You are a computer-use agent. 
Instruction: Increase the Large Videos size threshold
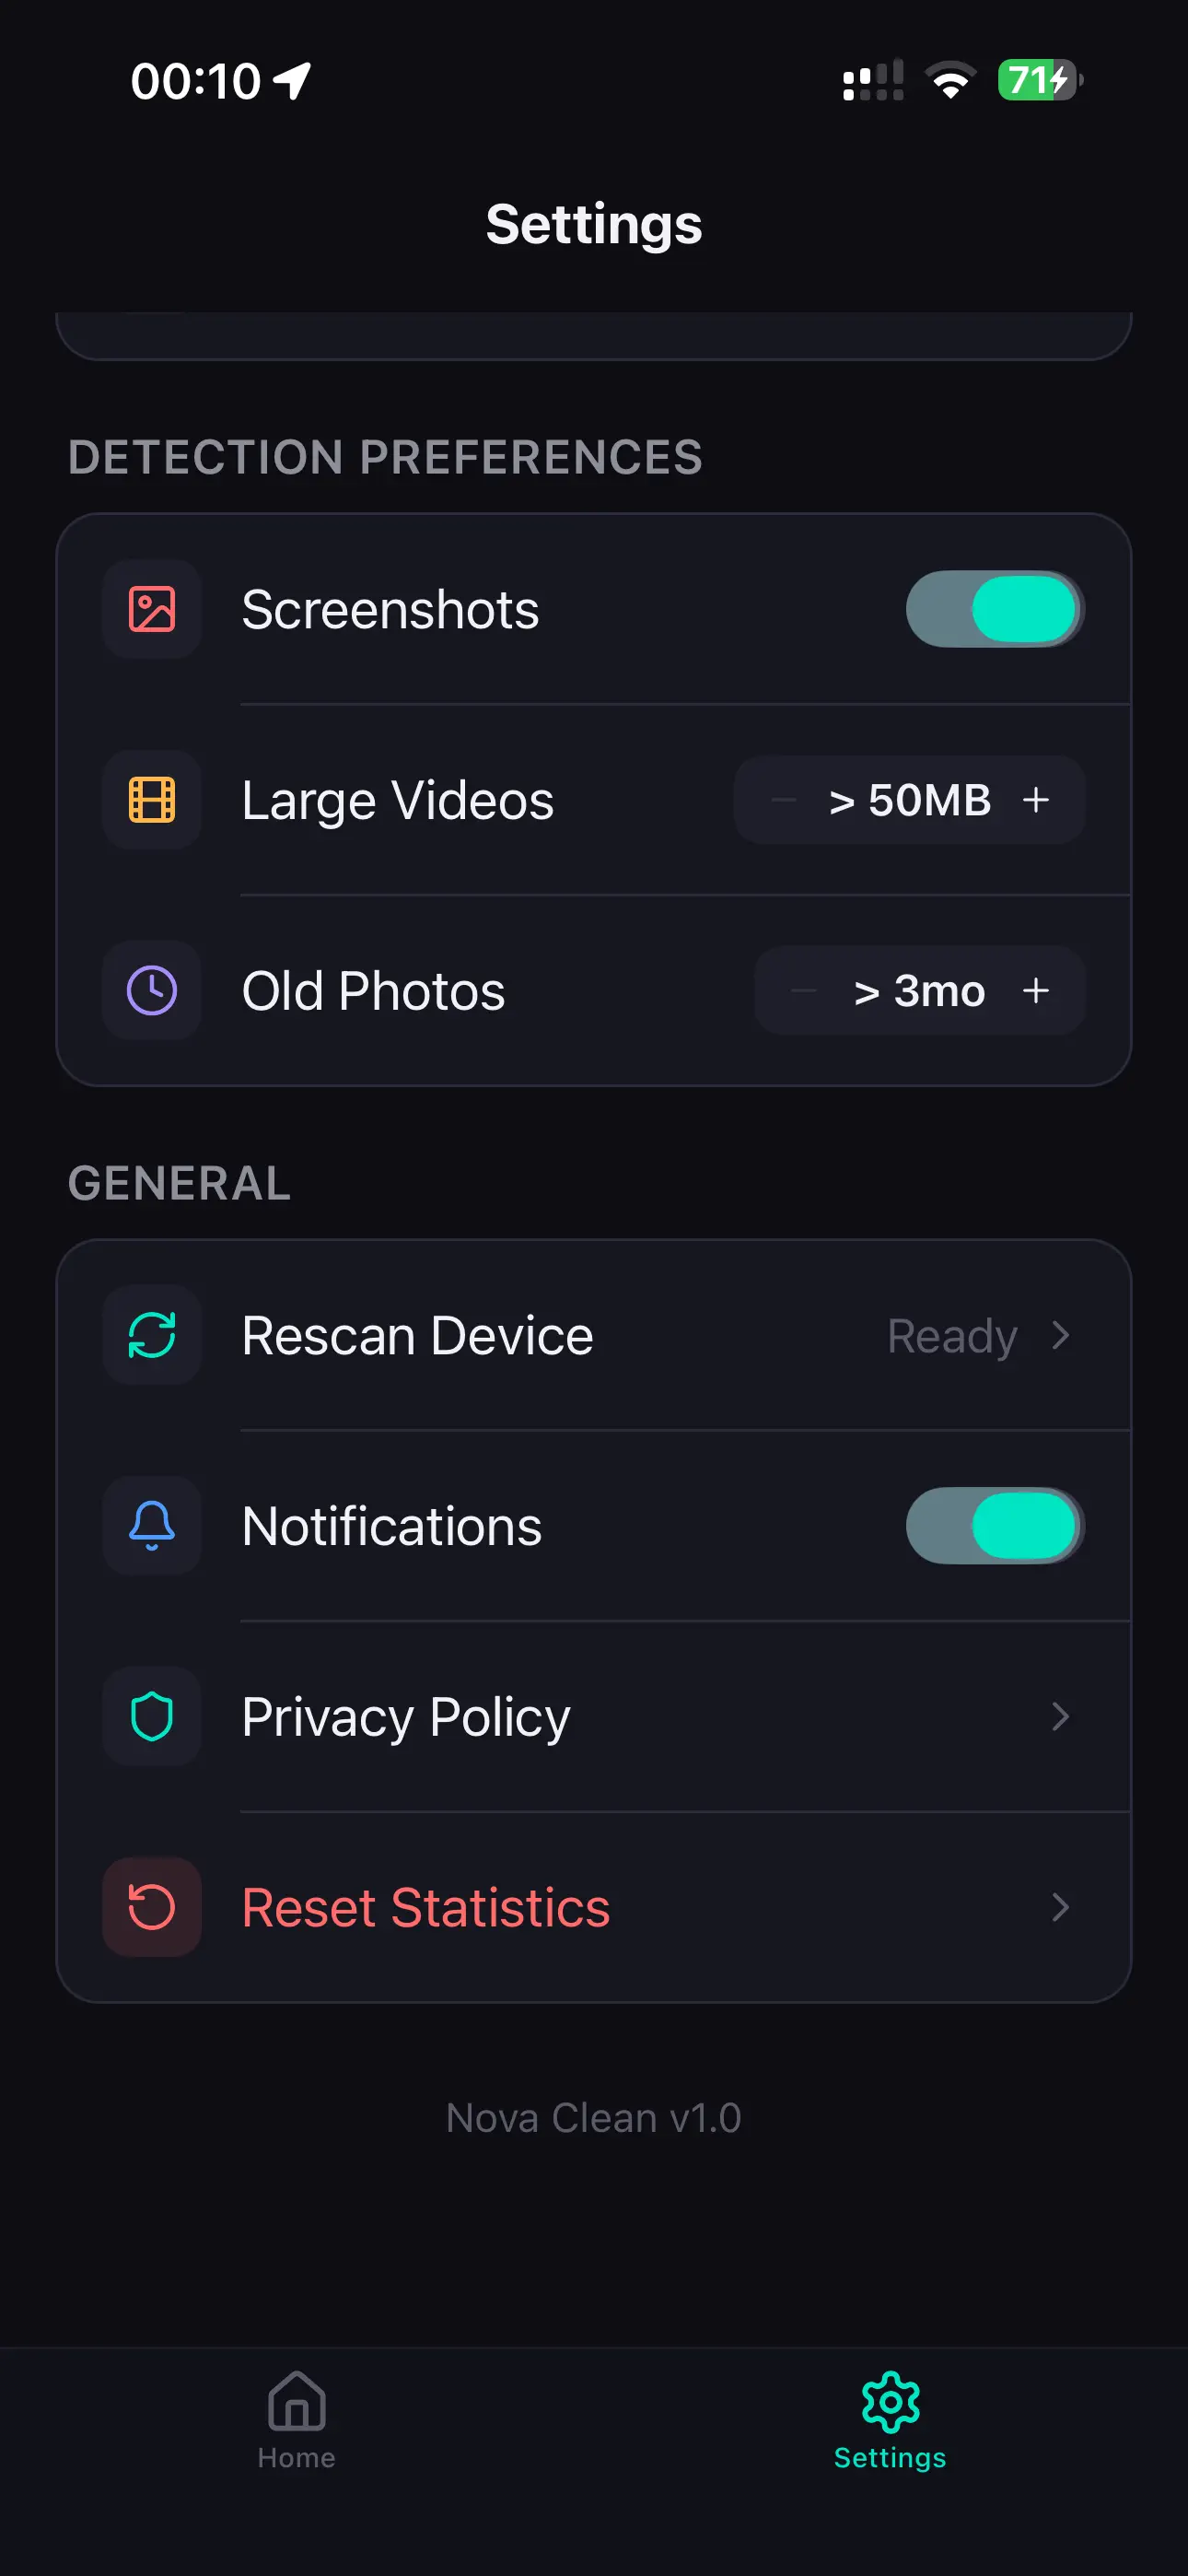[1036, 800]
